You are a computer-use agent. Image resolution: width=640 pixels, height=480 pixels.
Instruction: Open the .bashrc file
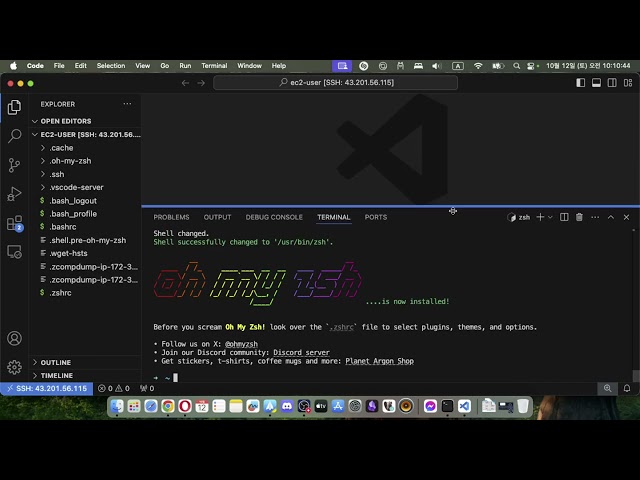click(86, 227)
